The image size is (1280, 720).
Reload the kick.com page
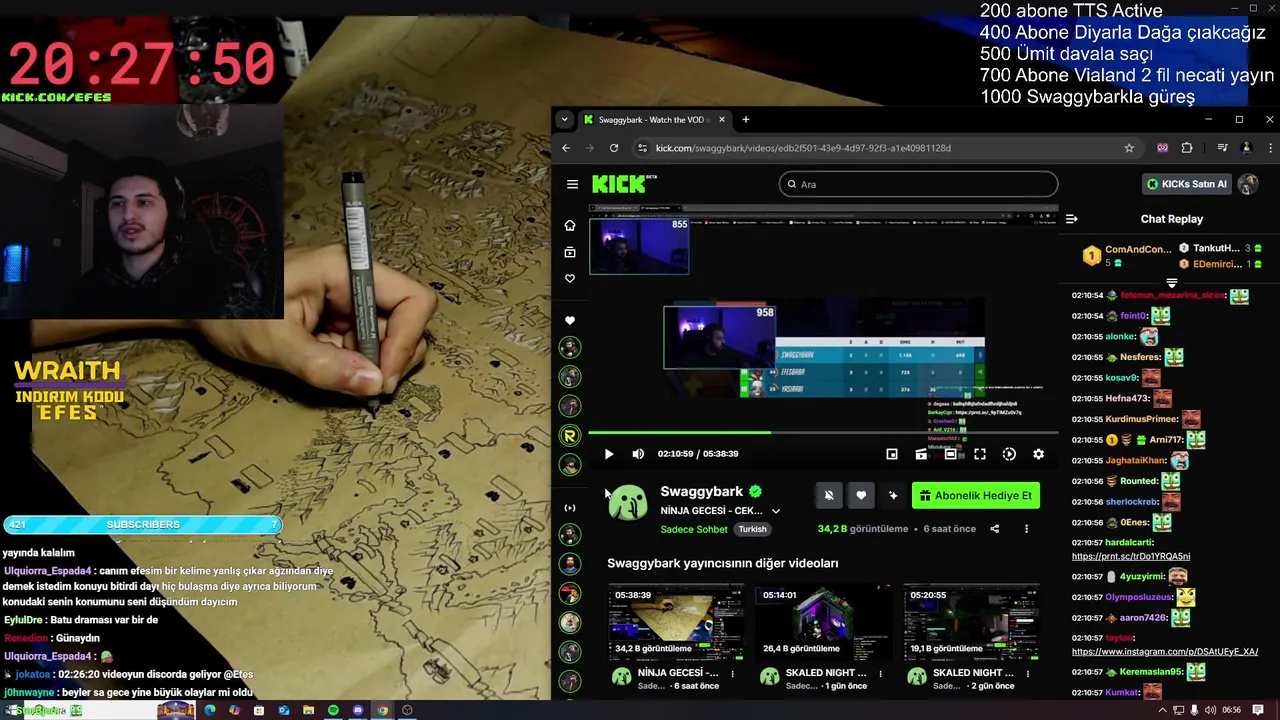pyautogui.click(x=614, y=148)
